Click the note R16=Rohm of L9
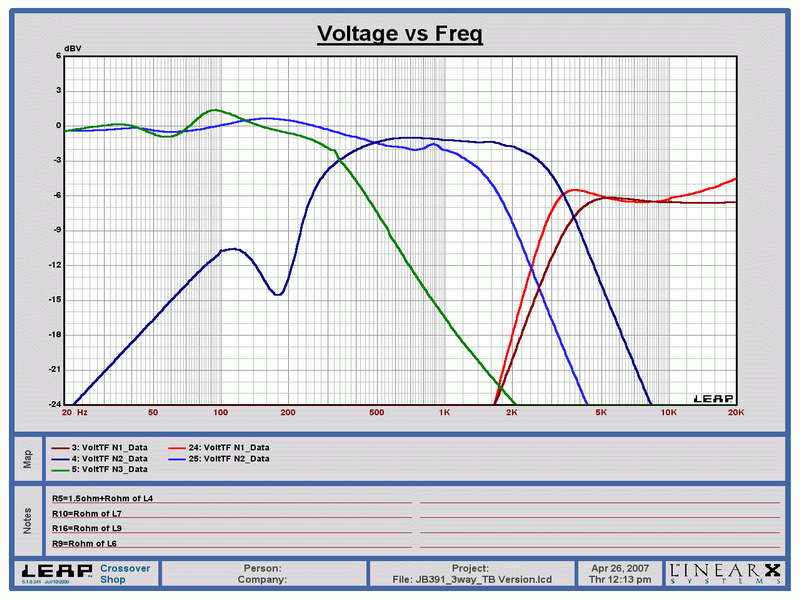The image size is (800, 600). [x=87, y=527]
